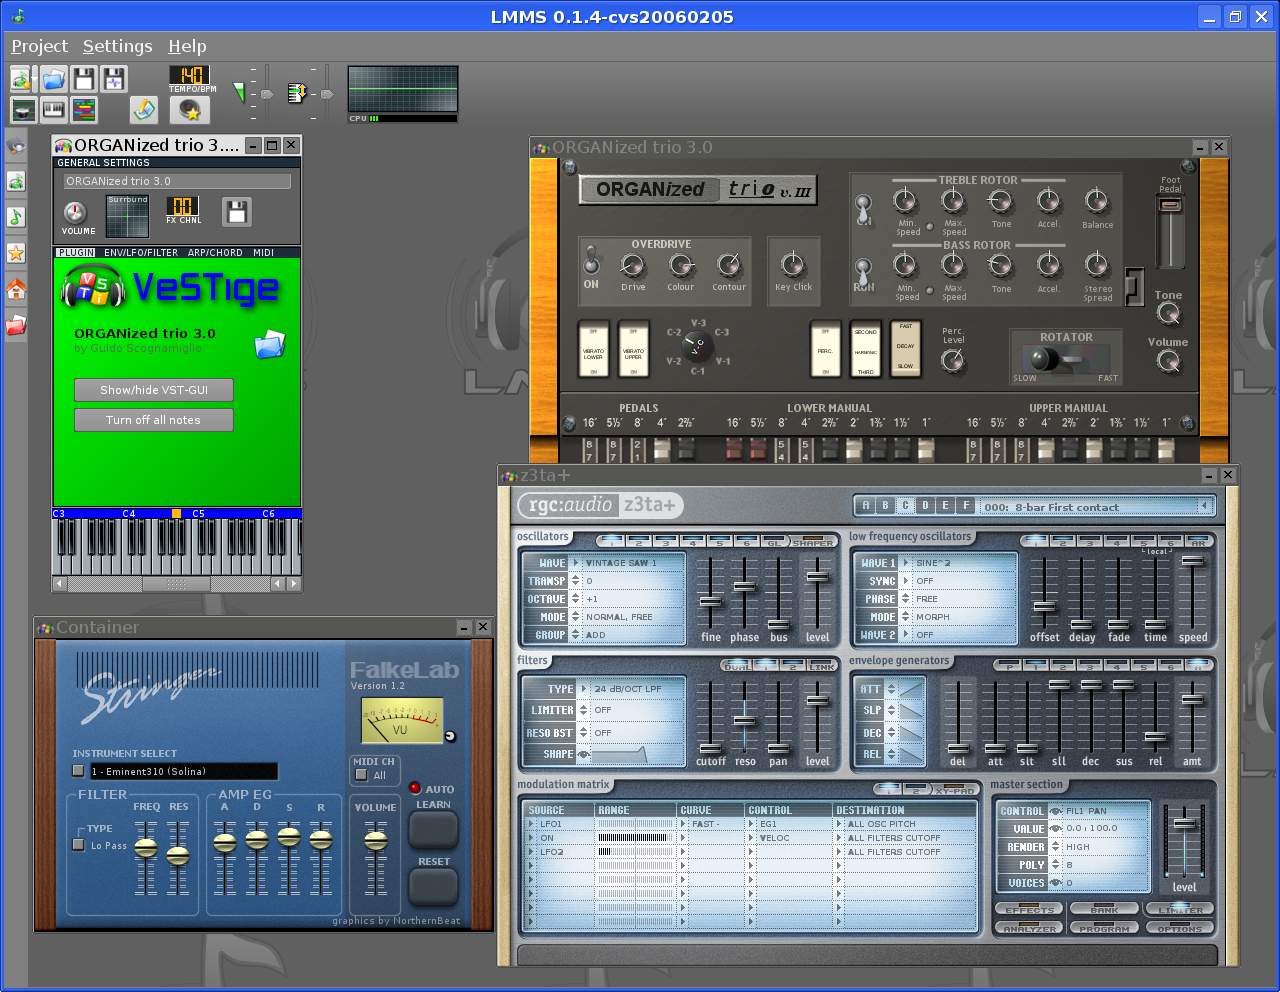
Task: Open the project notes pencil icon
Action: tap(144, 110)
